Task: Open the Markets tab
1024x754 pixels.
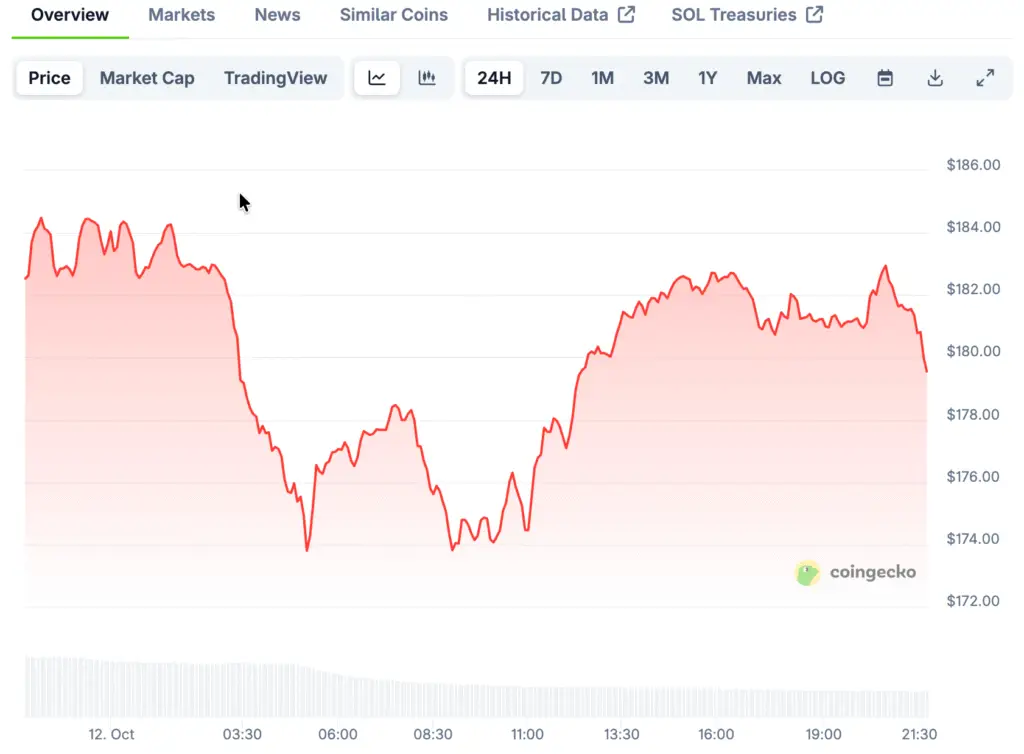Action: (181, 15)
